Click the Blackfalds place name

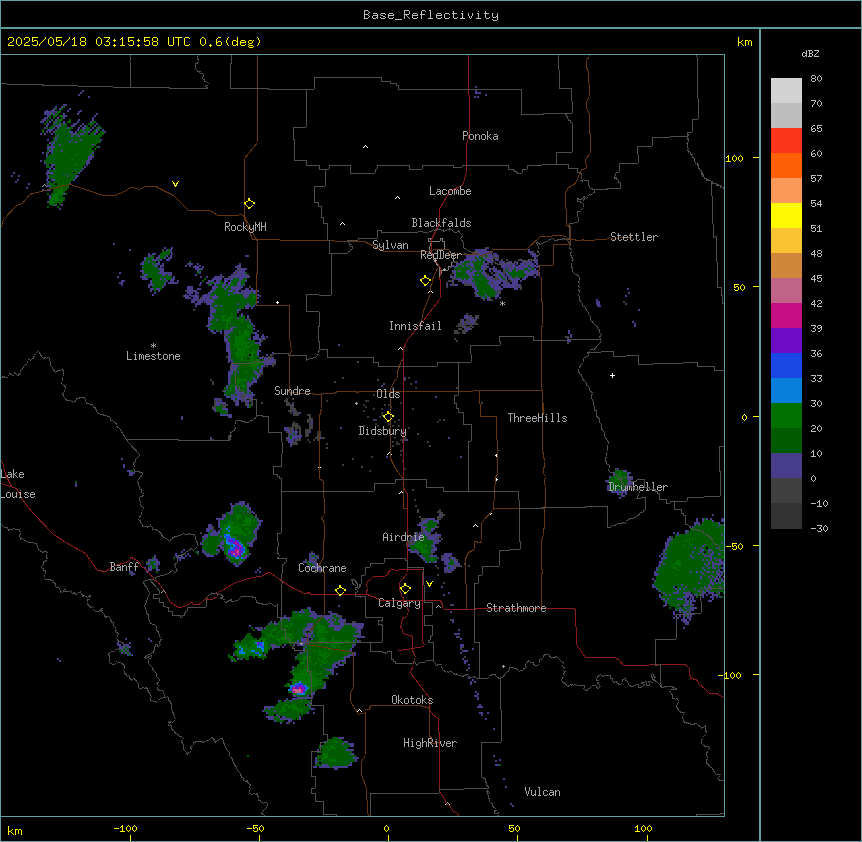[x=441, y=223]
